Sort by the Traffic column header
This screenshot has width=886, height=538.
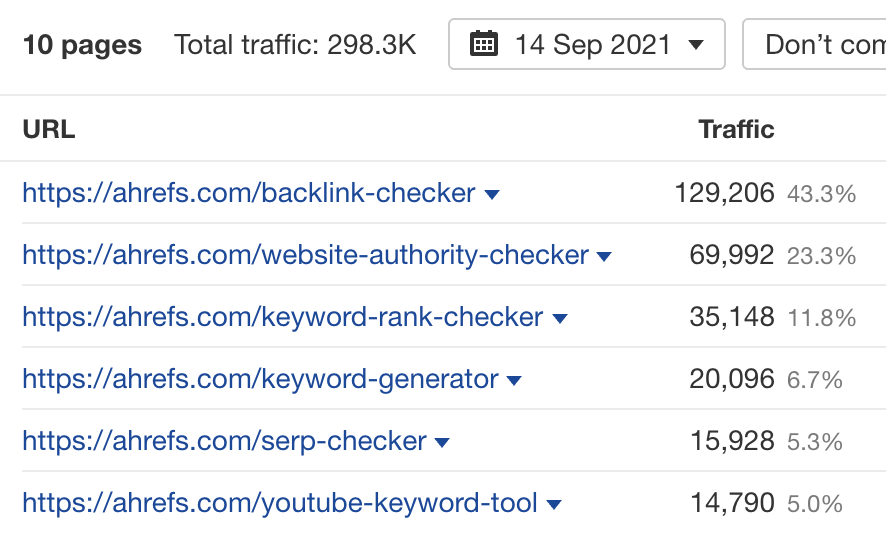(736, 129)
